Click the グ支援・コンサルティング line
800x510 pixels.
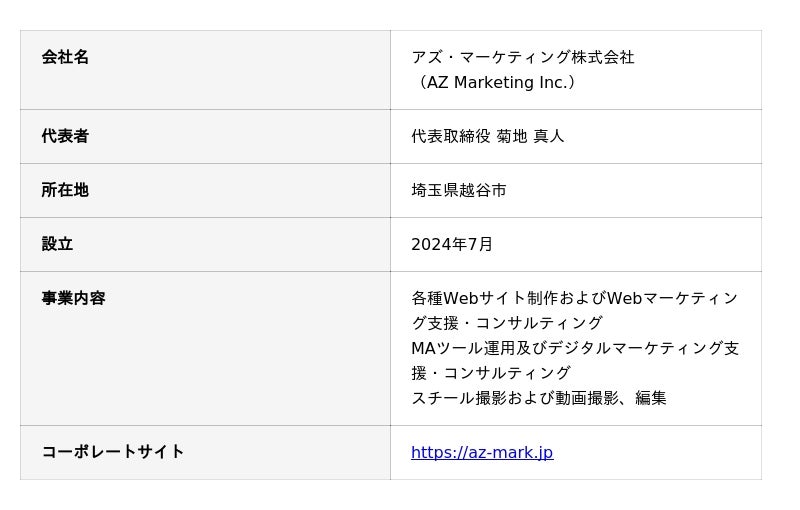[x=507, y=323]
